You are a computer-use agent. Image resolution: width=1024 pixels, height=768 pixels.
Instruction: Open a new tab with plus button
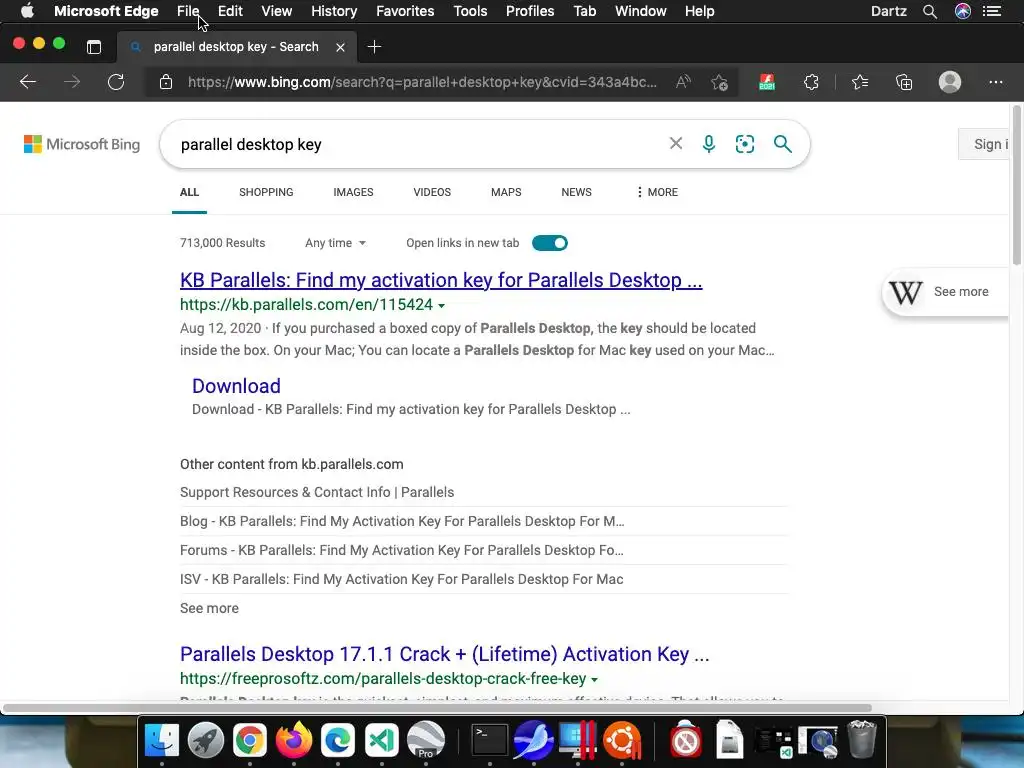(374, 47)
